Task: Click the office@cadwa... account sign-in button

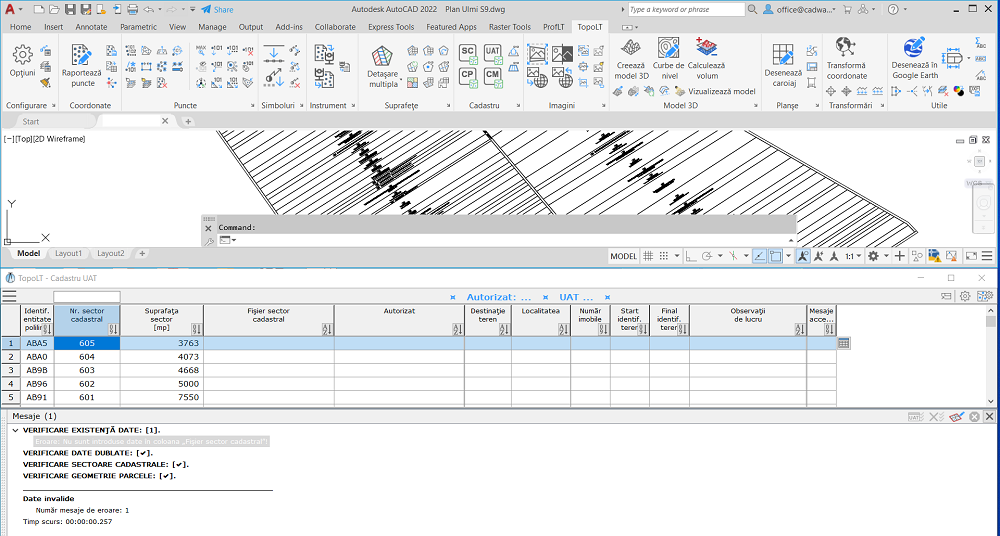Action: pos(800,10)
